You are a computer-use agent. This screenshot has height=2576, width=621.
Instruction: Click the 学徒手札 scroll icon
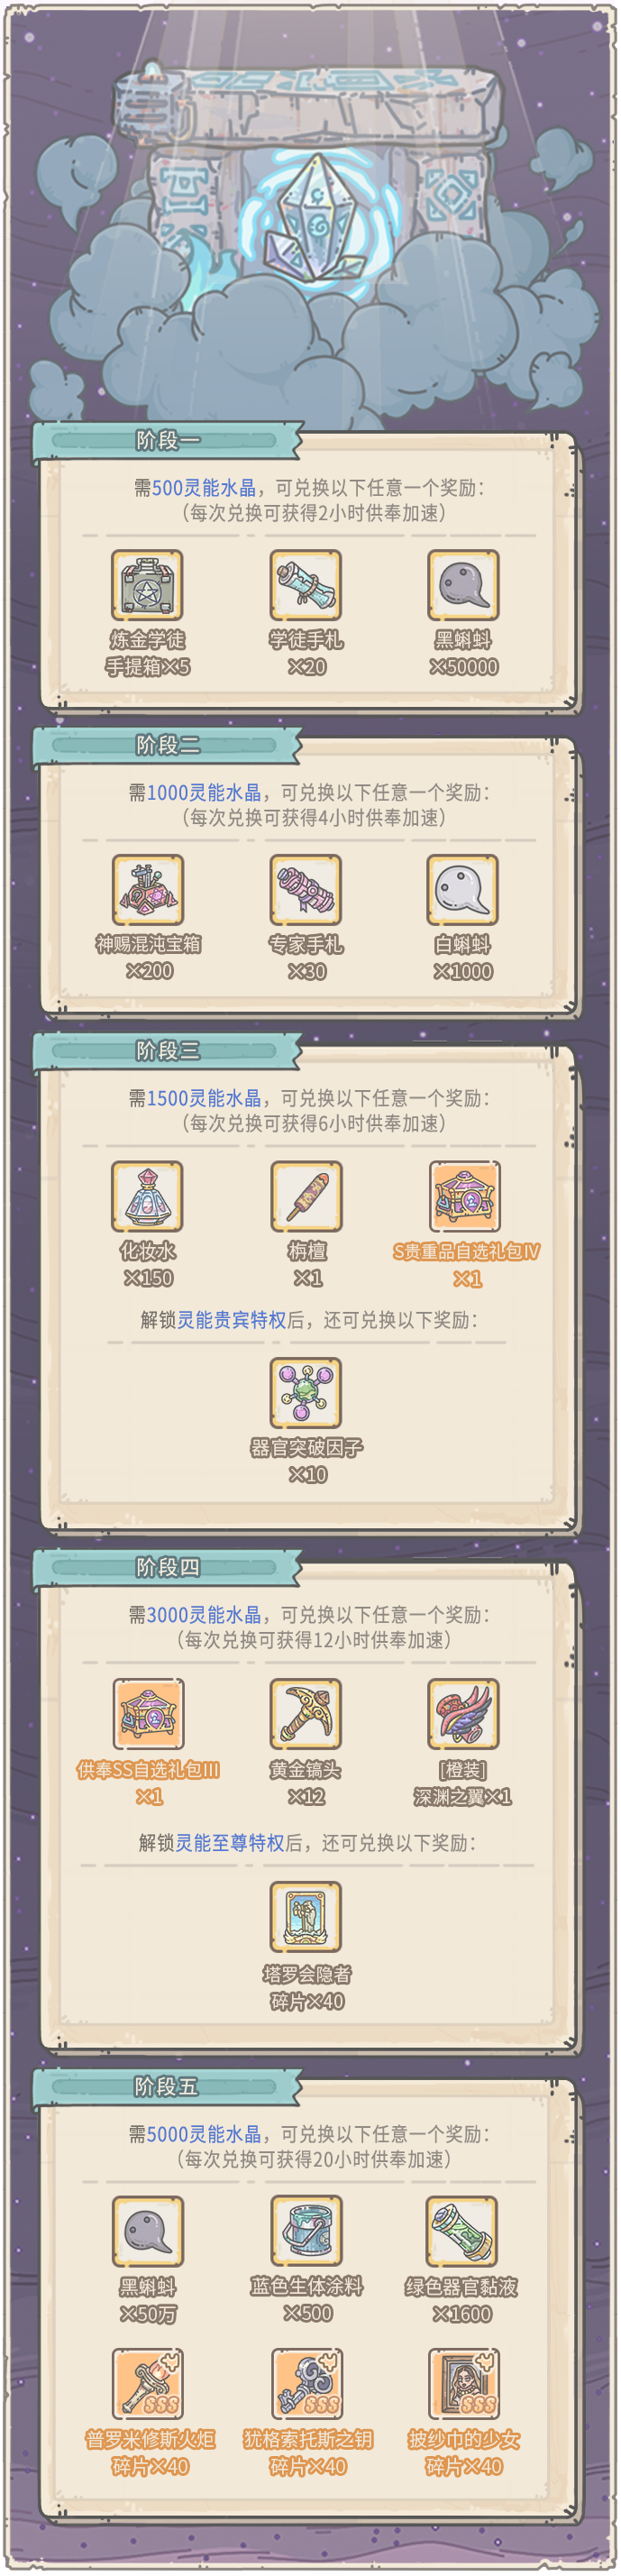coord(306,585)
